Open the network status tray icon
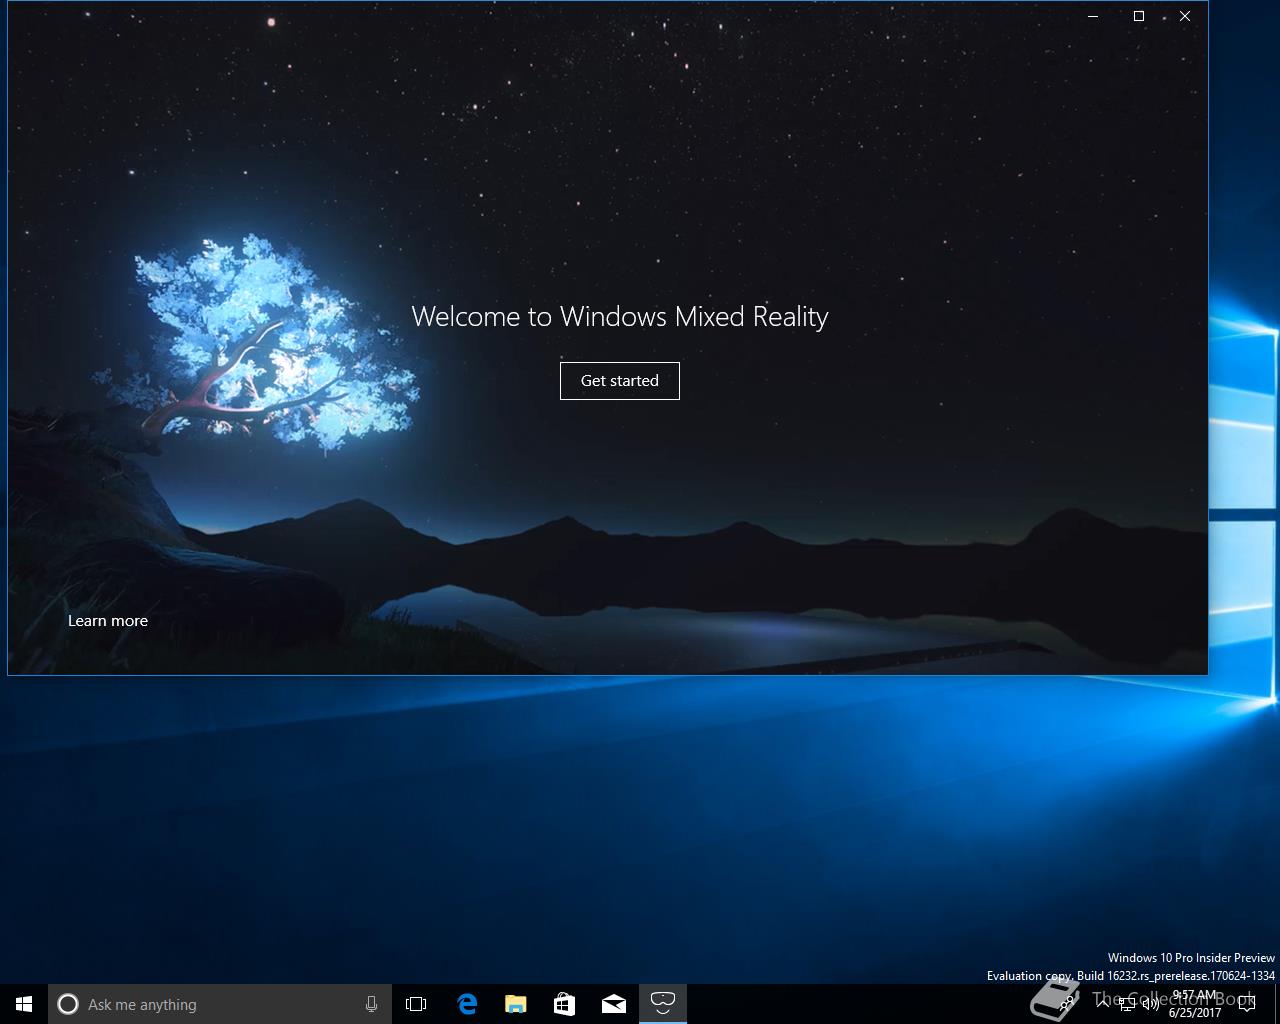The height and width of the screenshot is (1024, 1280). (1127, 1004)
